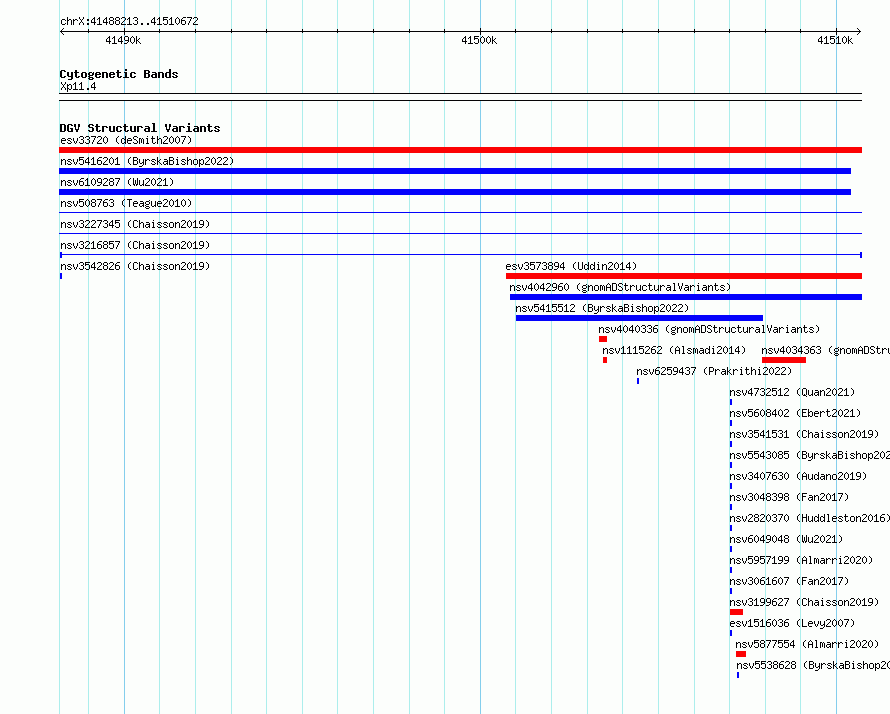Open nsv5877554 (Almarri2020) label

point(807,644)
